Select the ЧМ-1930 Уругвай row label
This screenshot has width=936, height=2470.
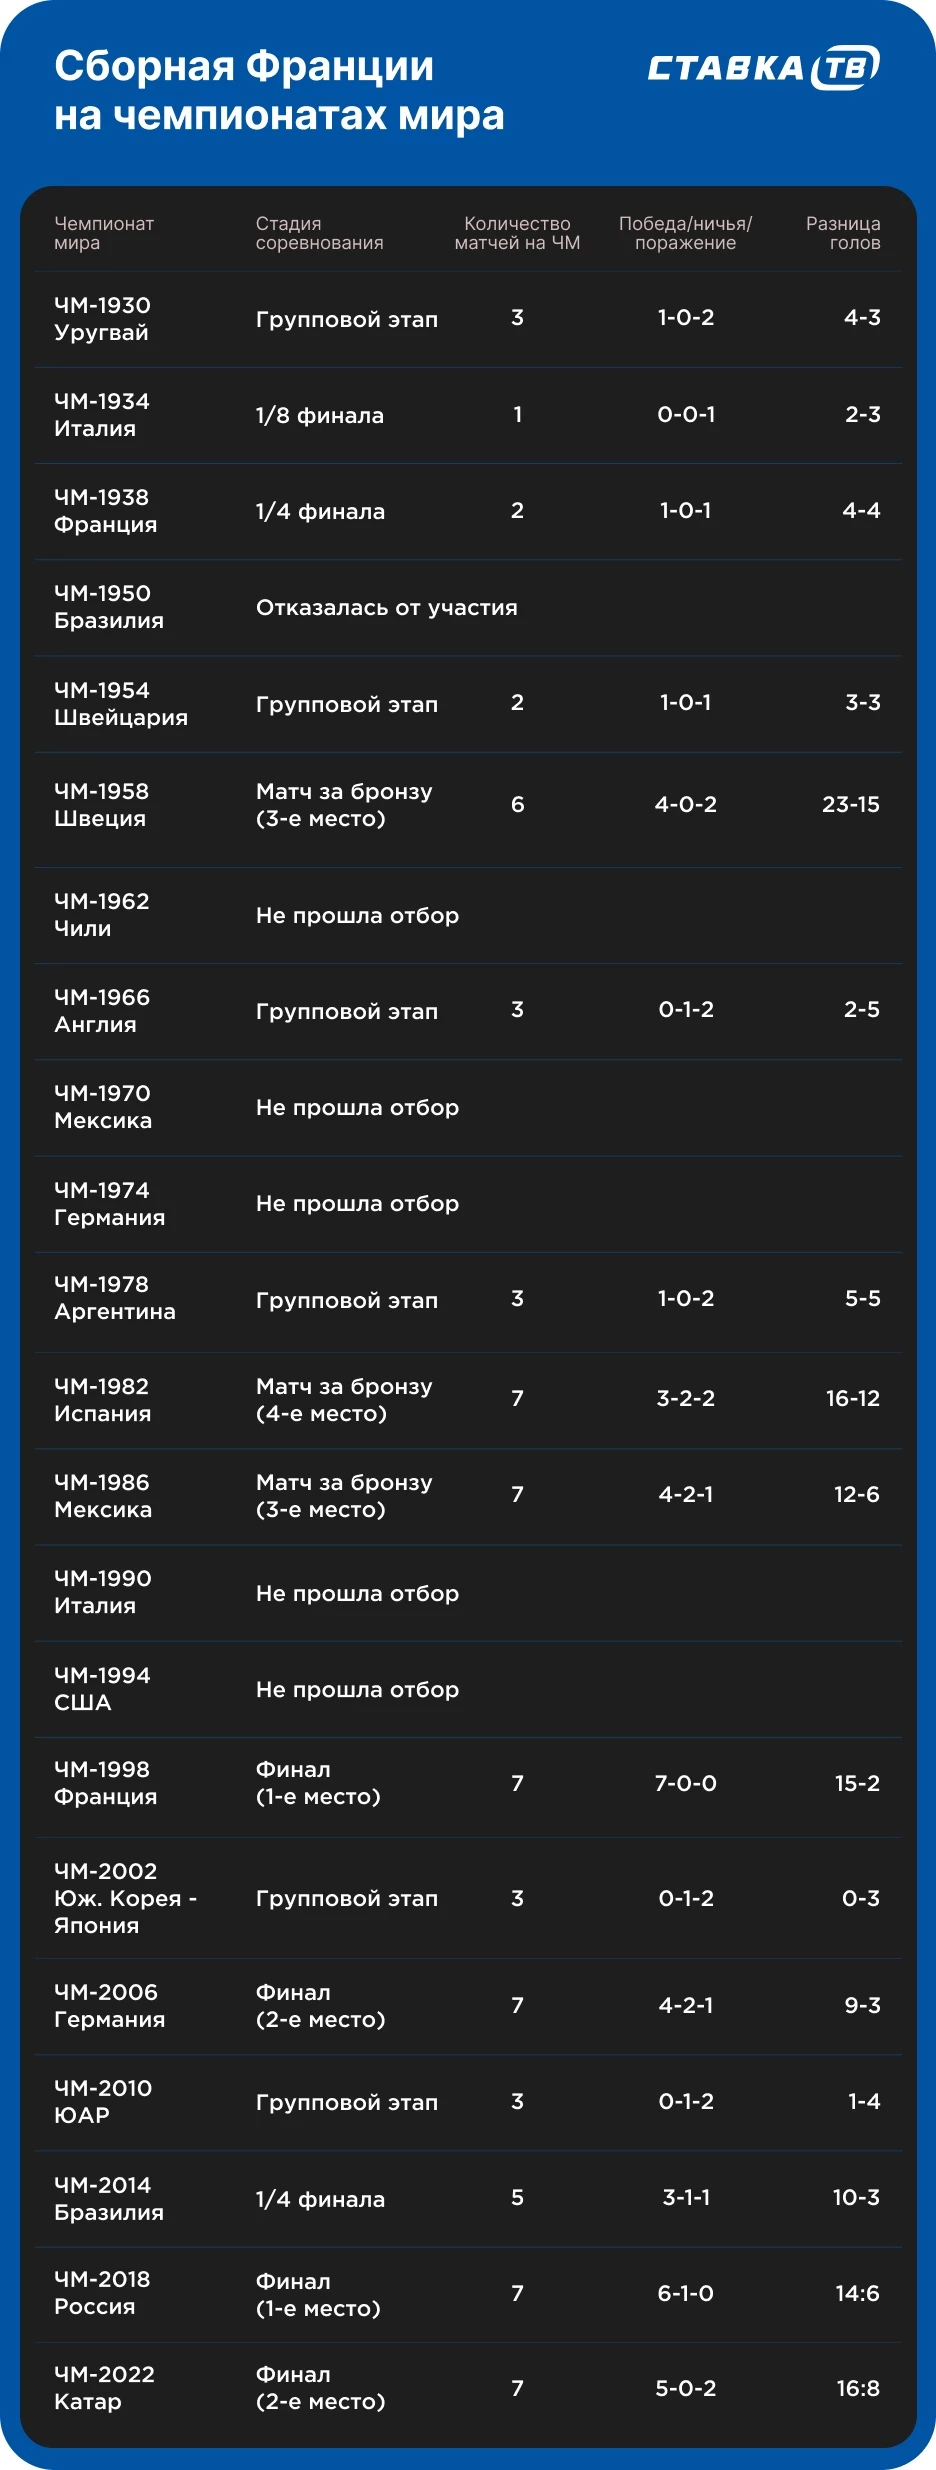[102, 319]
